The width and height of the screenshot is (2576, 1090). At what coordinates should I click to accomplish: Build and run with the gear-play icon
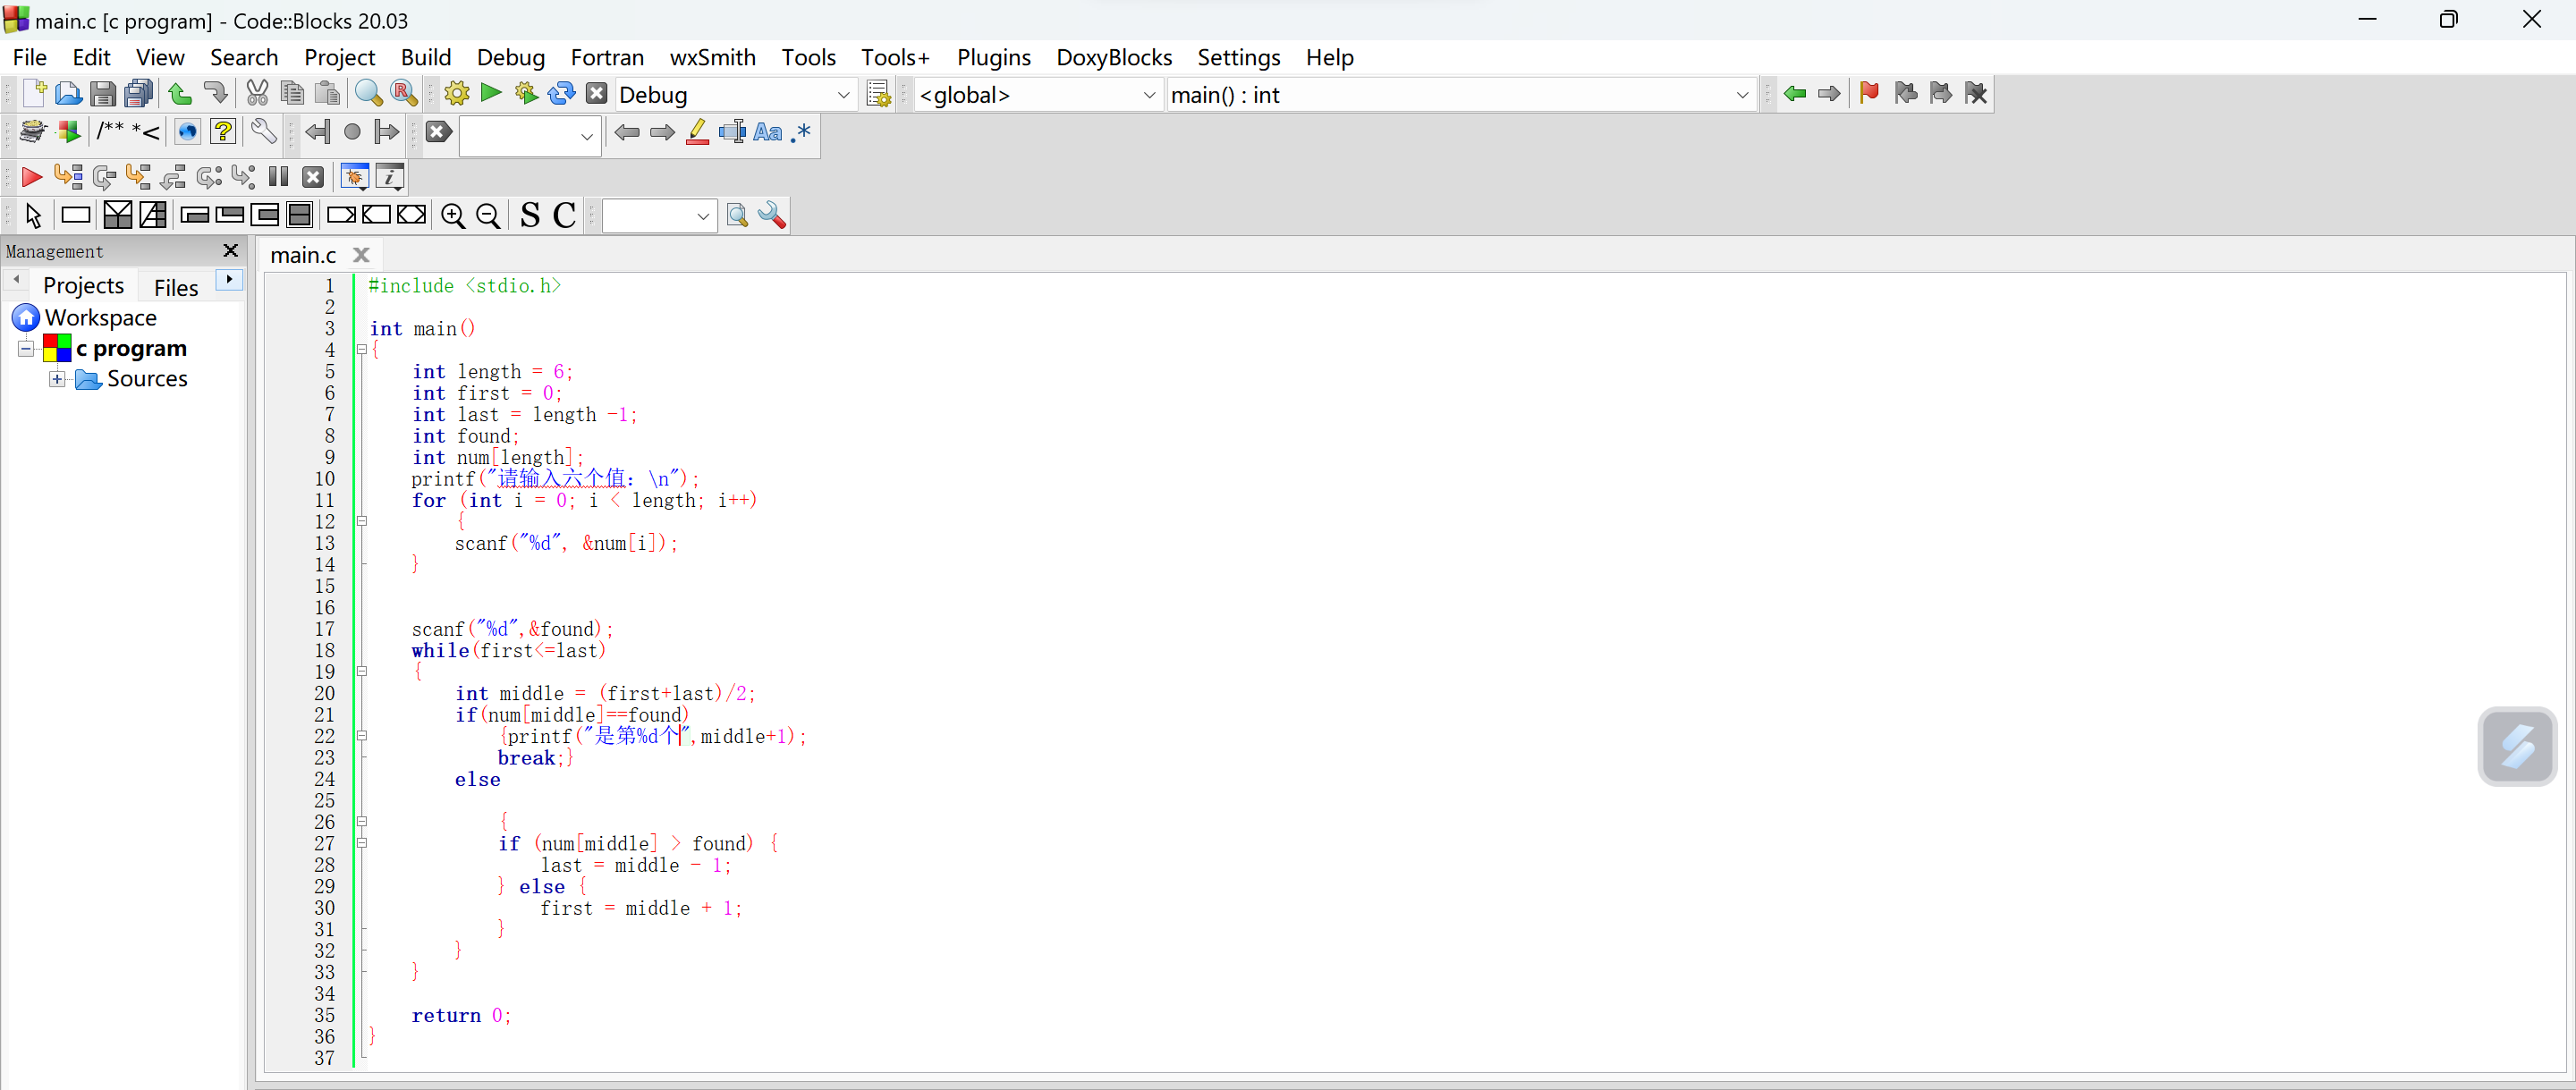pos(526,93)
